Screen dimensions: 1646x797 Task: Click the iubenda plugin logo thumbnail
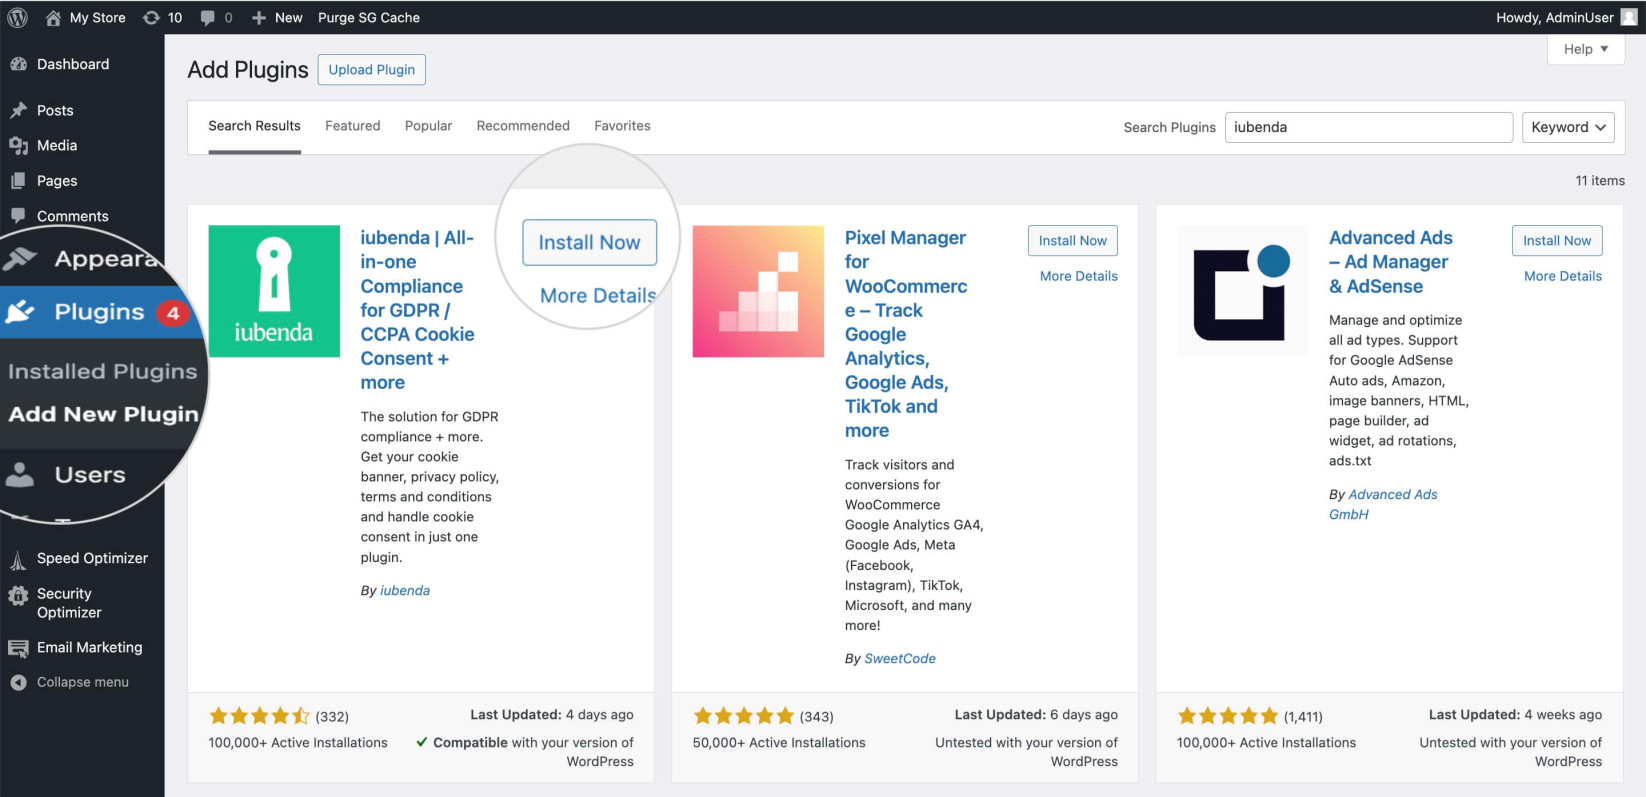274,291
